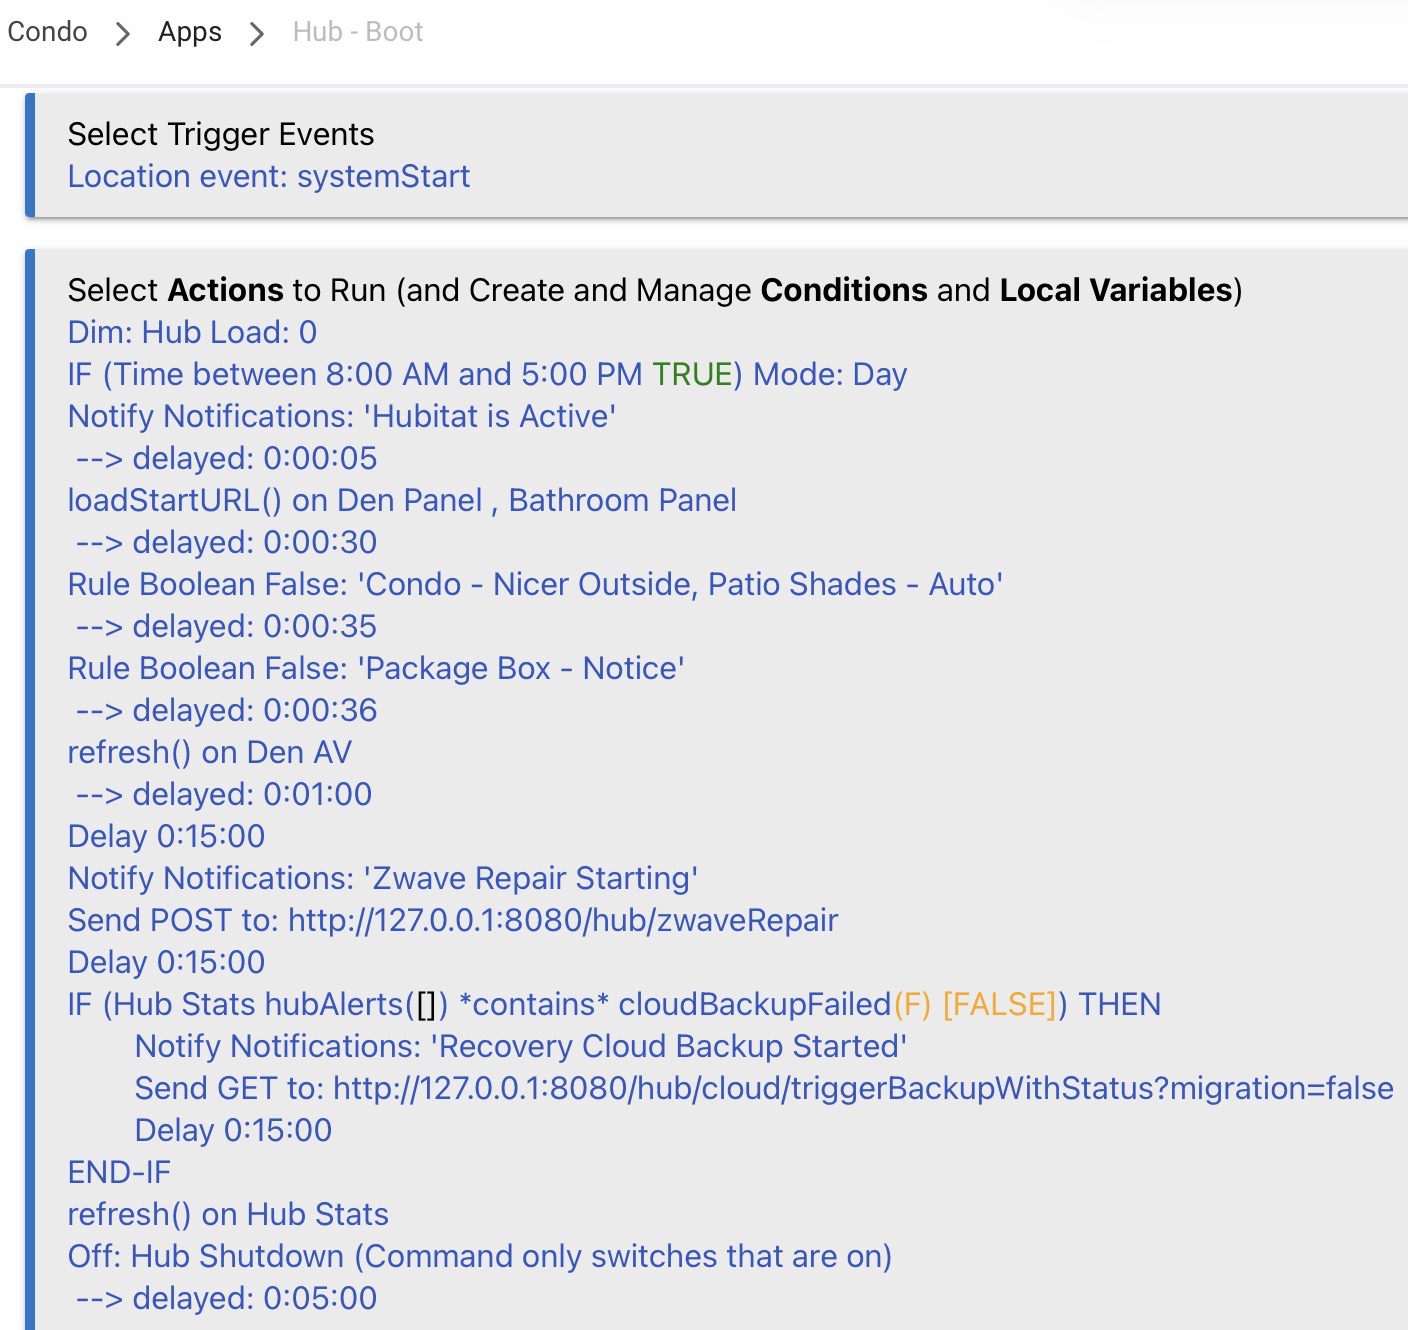This screenshot has height=1330, width=1408.
Task: Click the refresh() on Den AV action
Action: tap(209, 752)
